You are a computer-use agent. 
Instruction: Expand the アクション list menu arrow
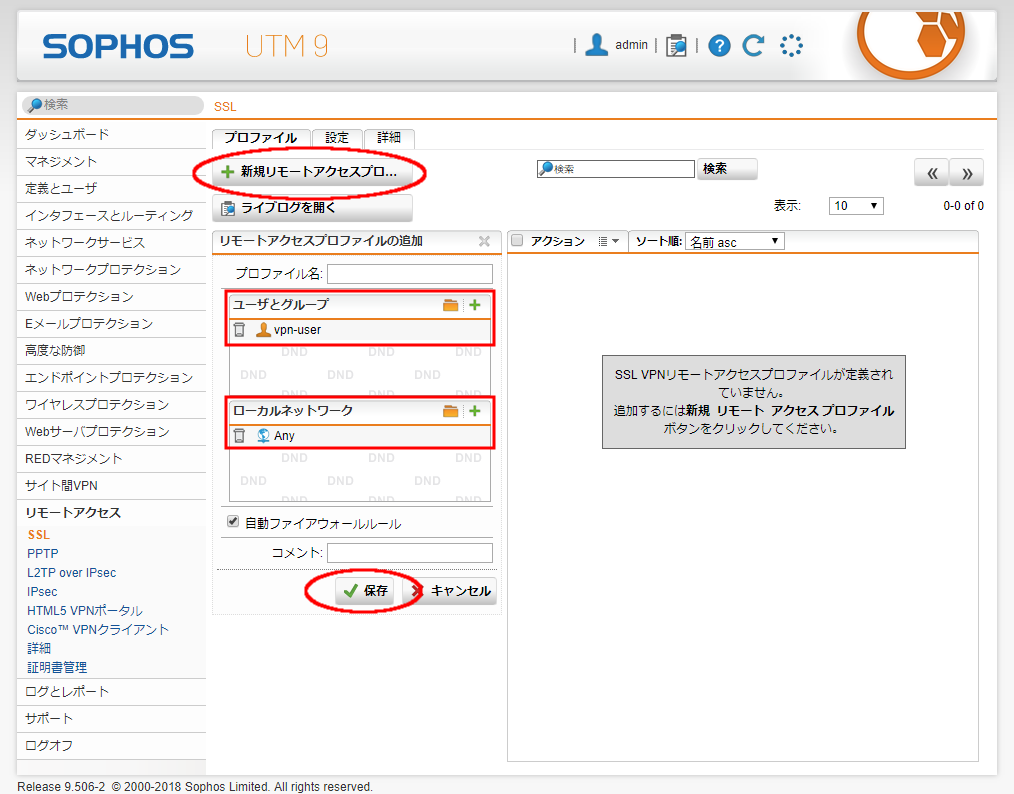[608, 241]
